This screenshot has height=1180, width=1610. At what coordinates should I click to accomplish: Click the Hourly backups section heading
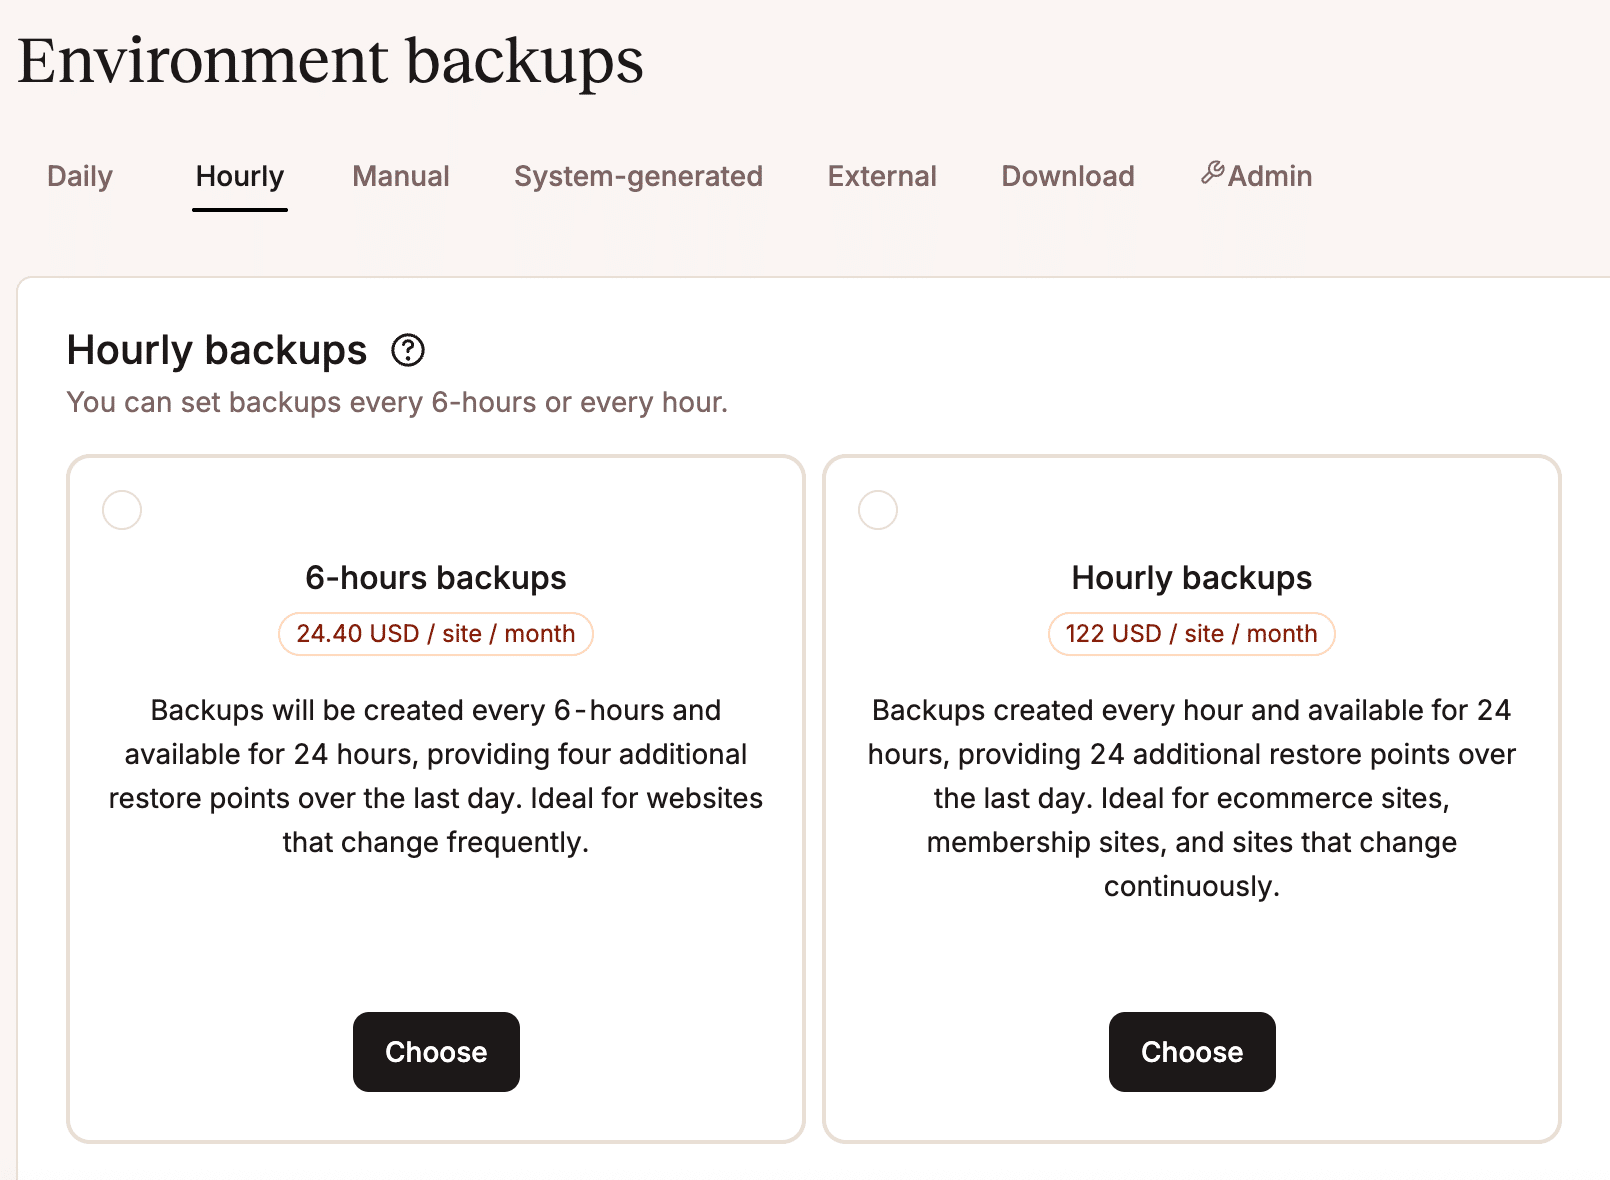(217, 350)
